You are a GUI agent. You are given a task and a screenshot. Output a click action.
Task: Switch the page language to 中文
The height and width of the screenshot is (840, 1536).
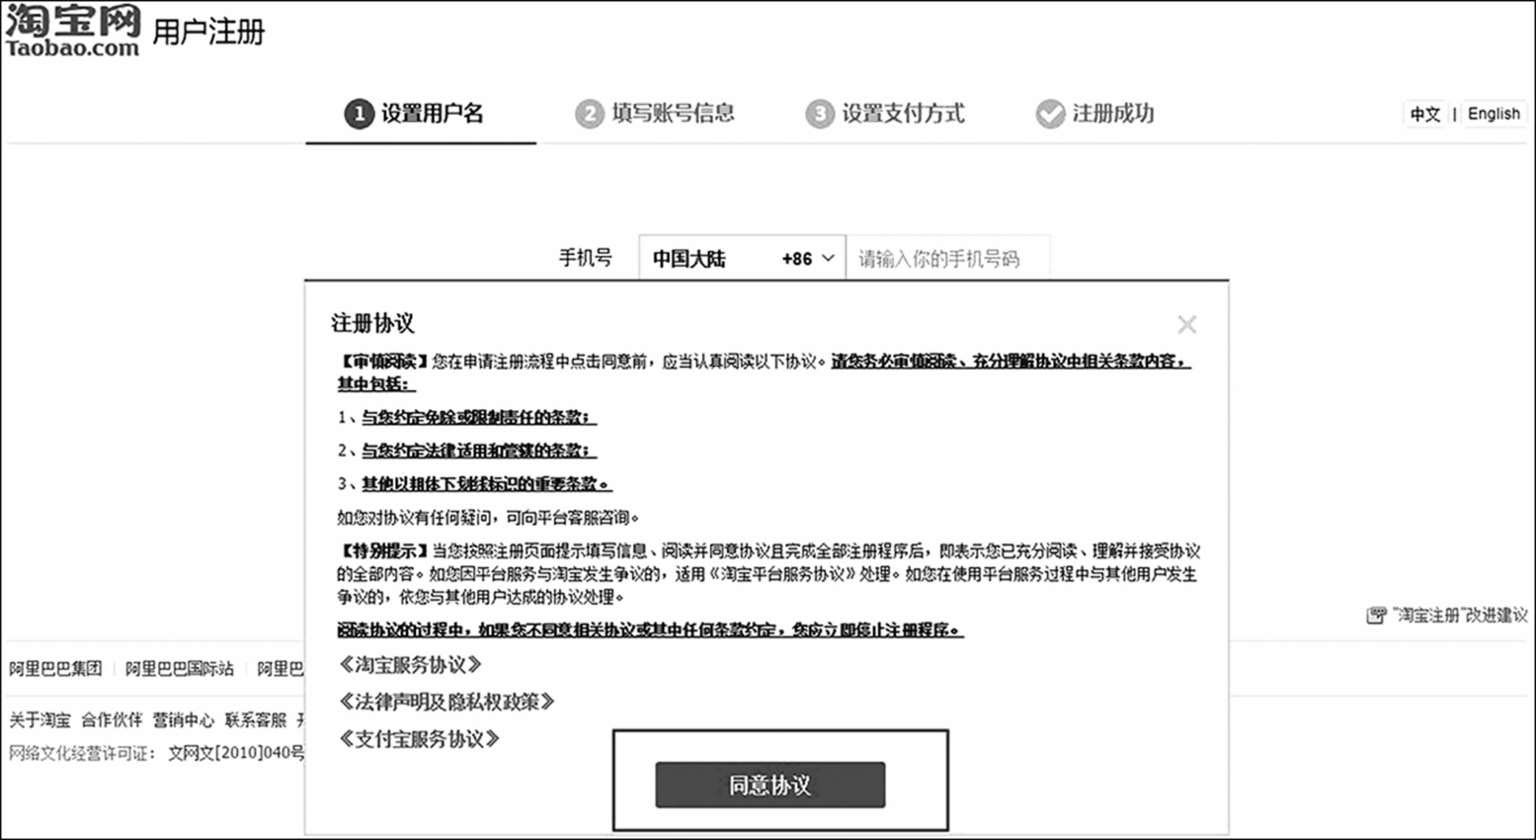pos(1425,114)
